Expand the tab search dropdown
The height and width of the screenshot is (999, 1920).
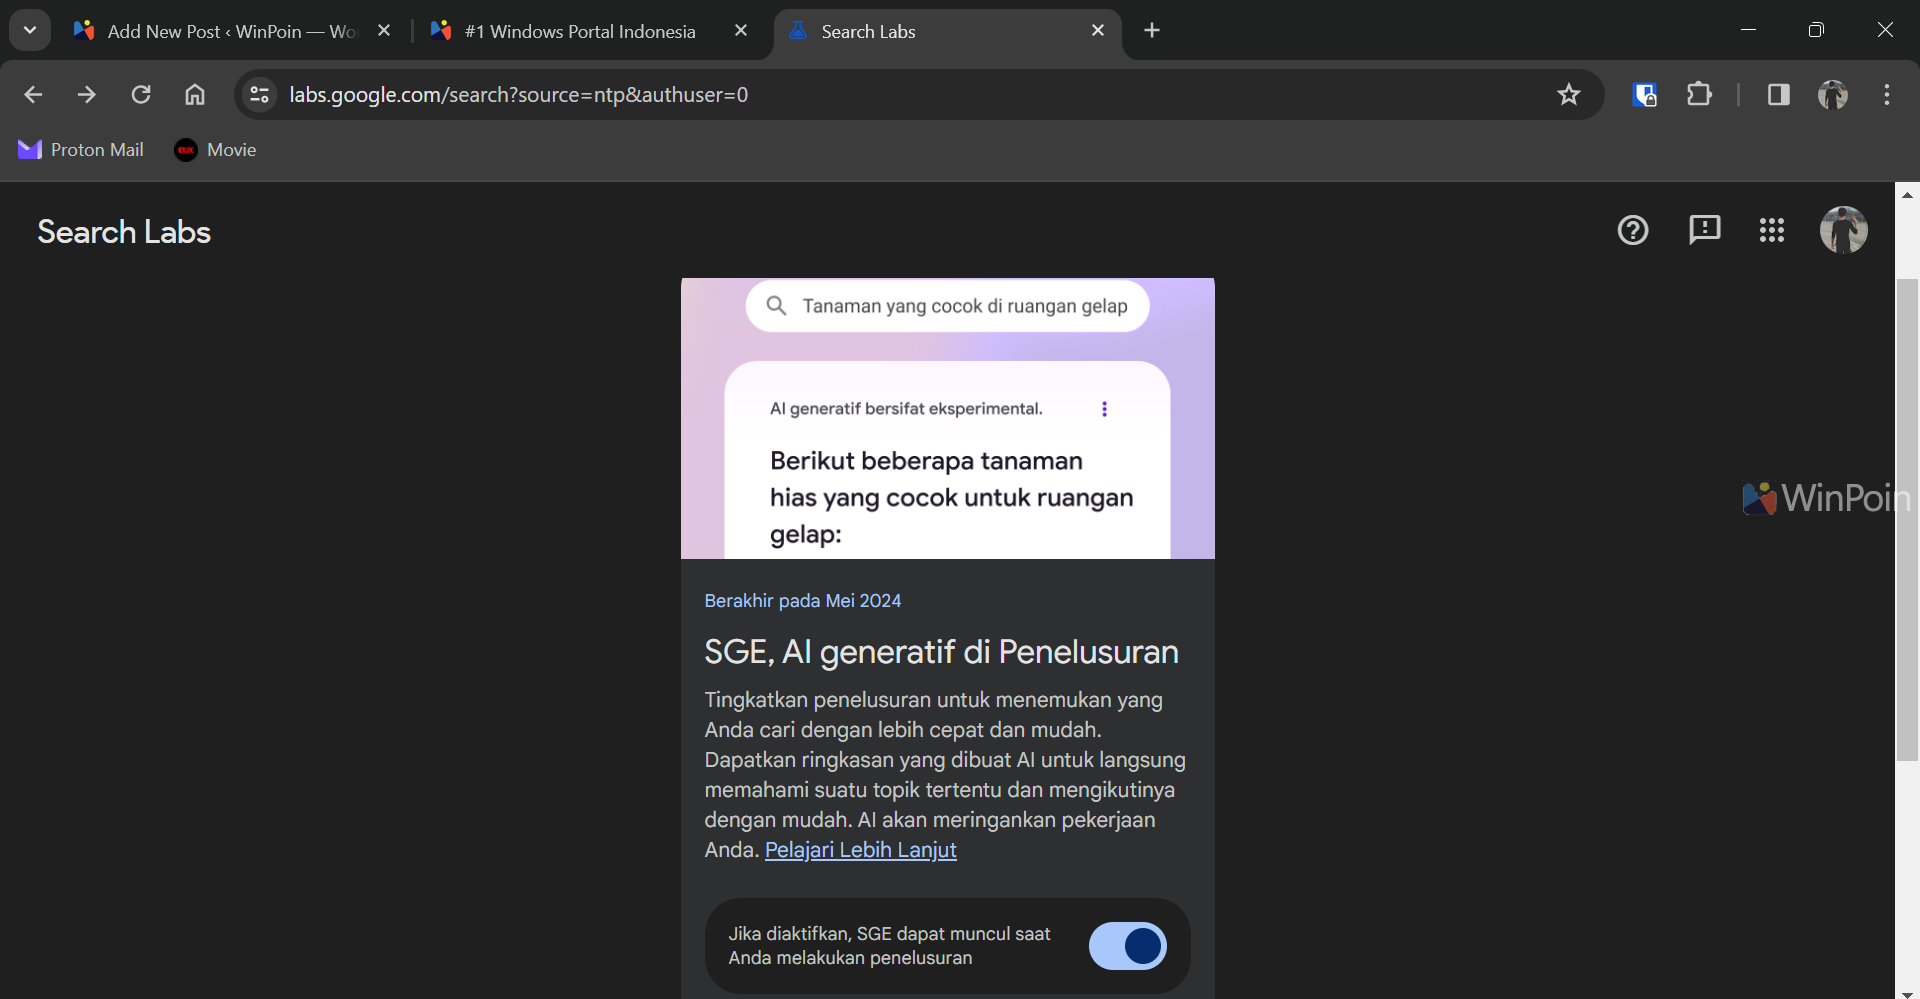30,30
